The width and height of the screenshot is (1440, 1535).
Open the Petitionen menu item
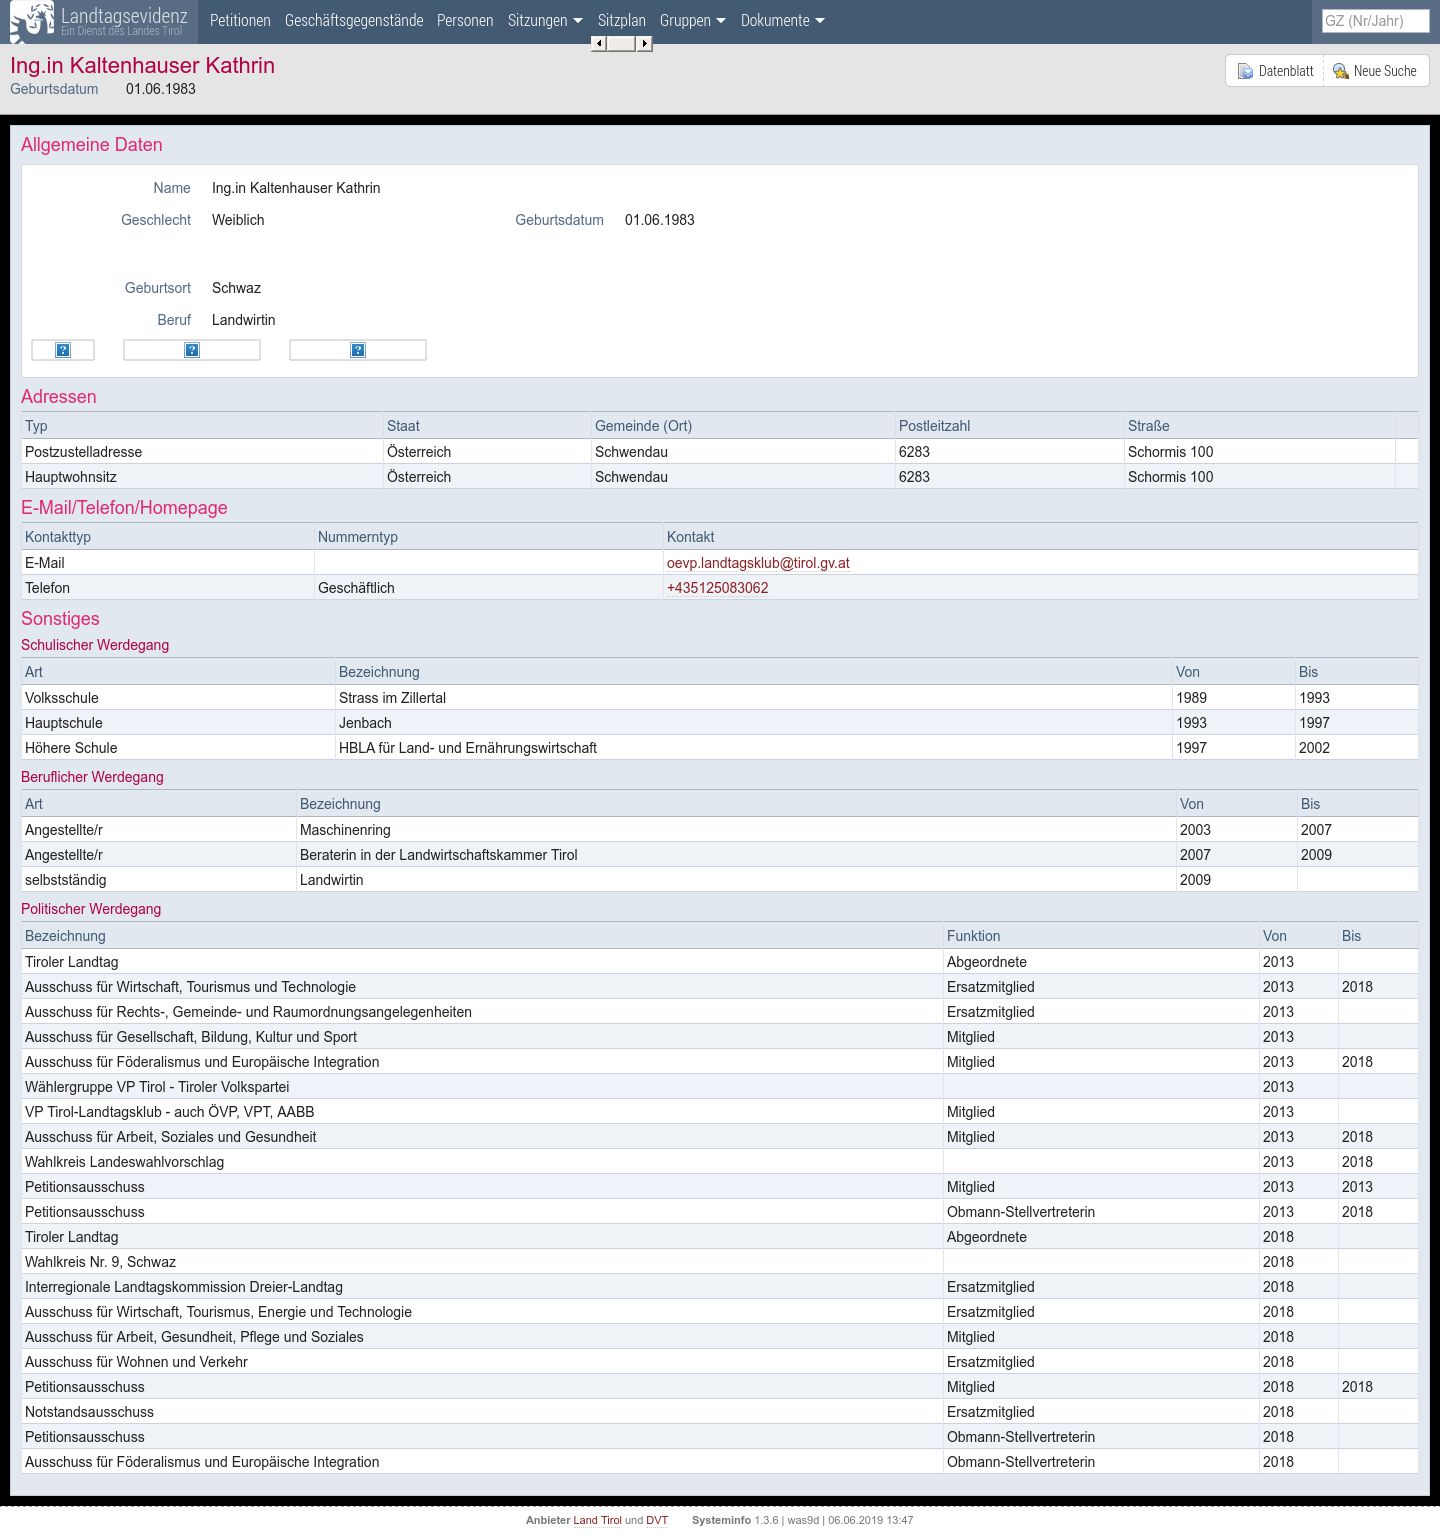coord(240,21)
